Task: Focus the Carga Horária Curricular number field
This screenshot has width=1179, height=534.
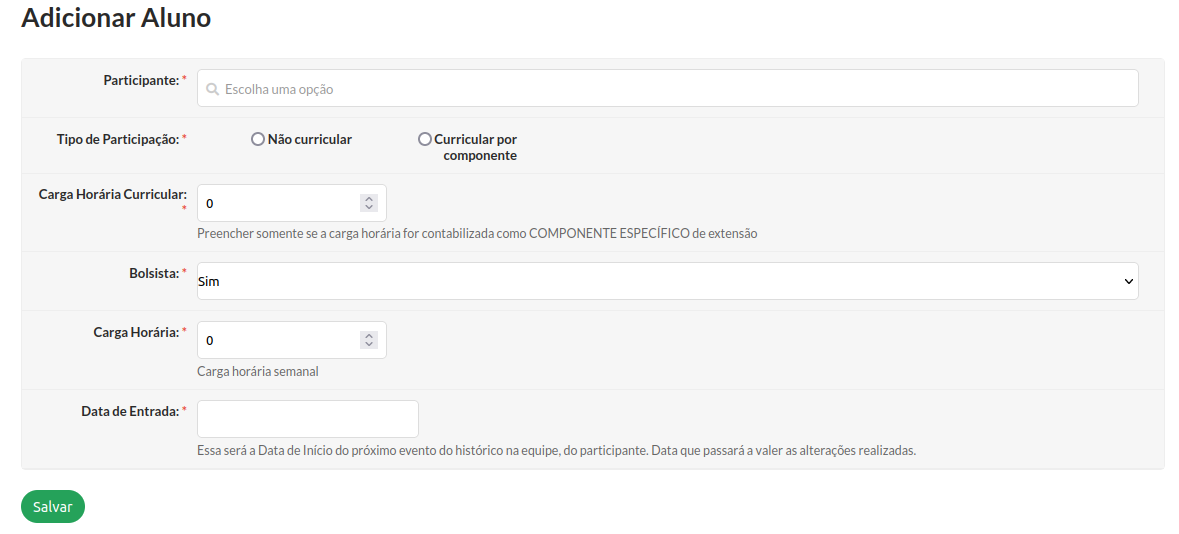Action: (292, 203)
